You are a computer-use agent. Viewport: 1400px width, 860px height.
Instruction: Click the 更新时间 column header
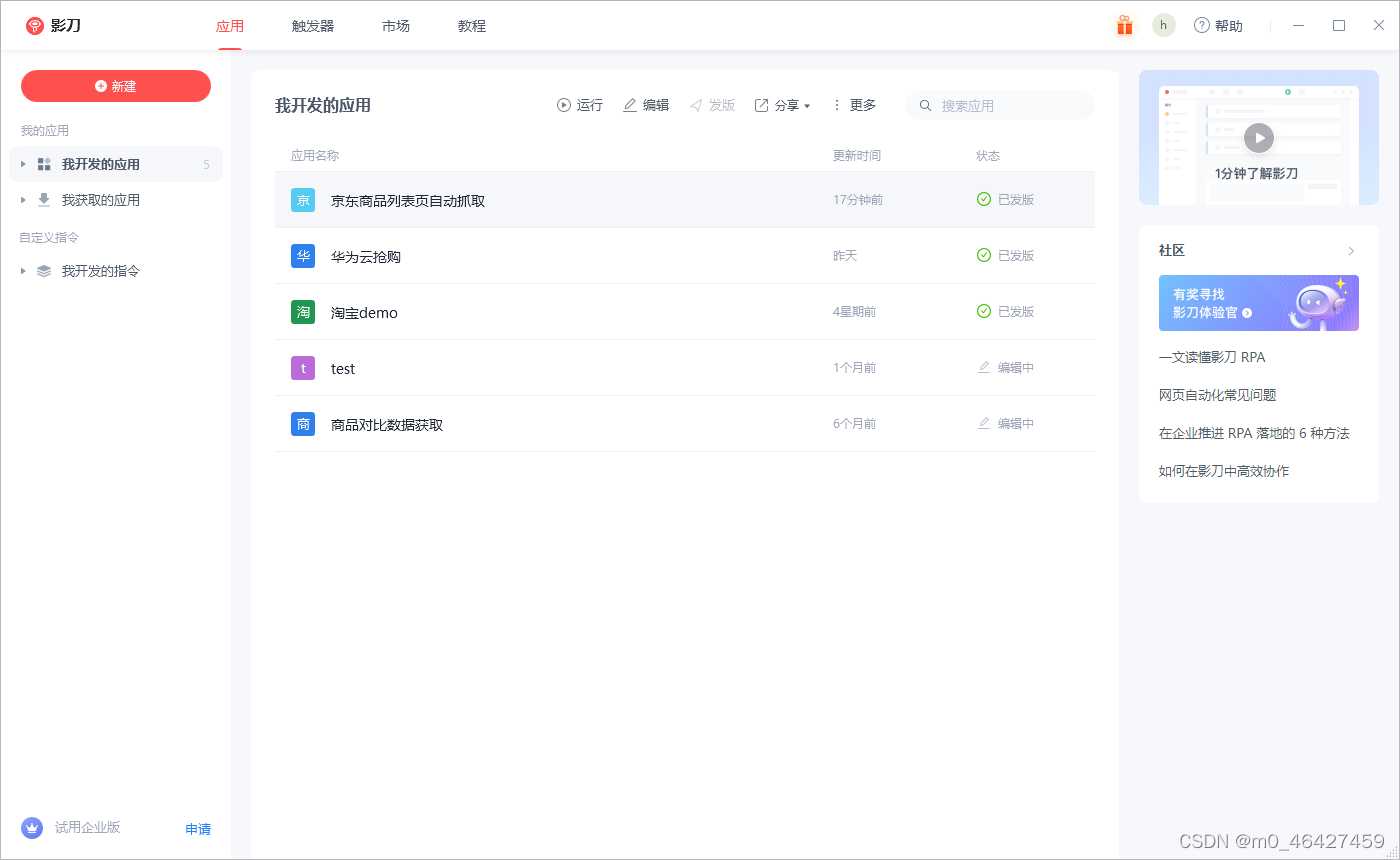[x=857, y=156]
